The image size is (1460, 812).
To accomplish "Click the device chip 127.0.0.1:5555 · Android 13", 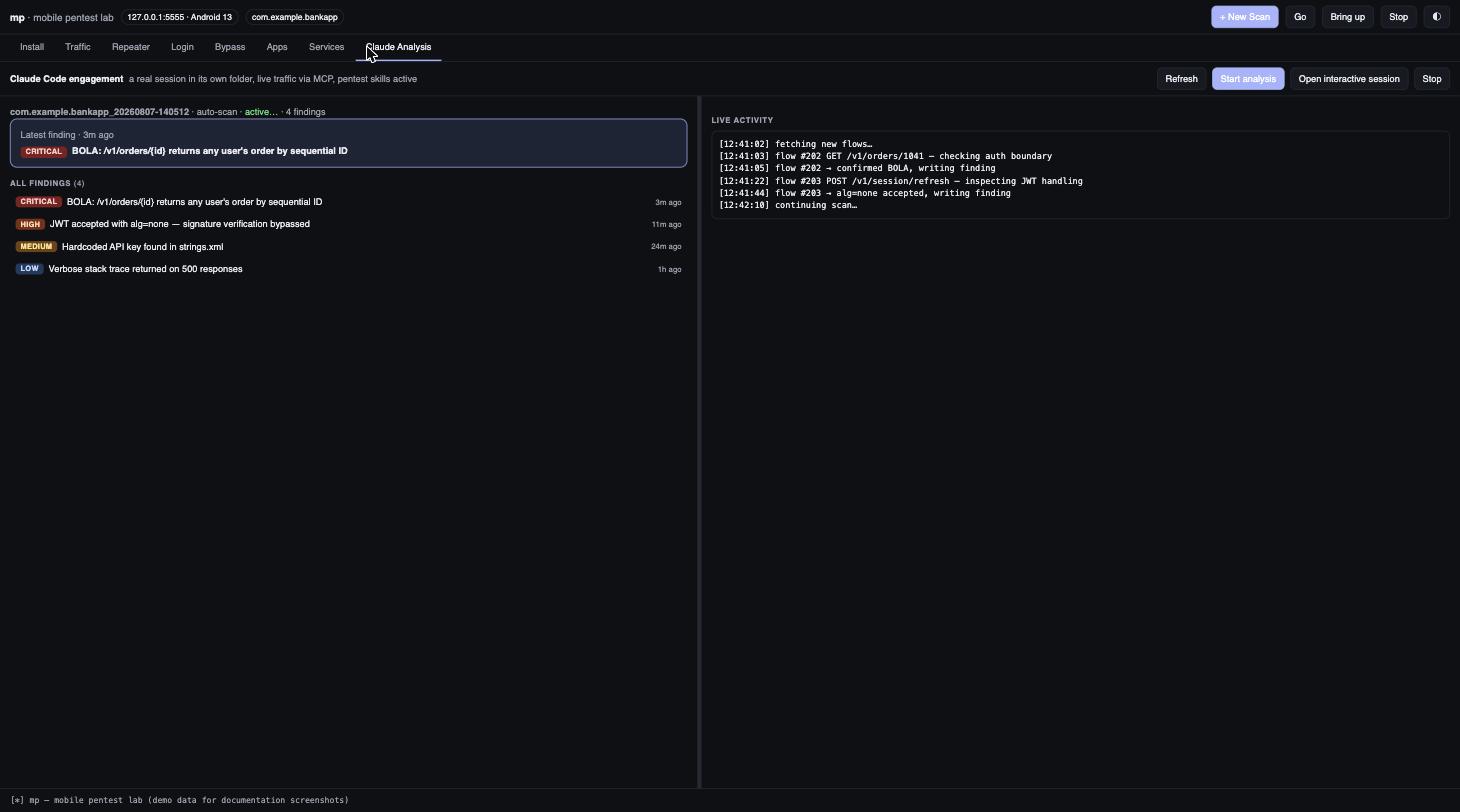I will (x=179, y=17).
